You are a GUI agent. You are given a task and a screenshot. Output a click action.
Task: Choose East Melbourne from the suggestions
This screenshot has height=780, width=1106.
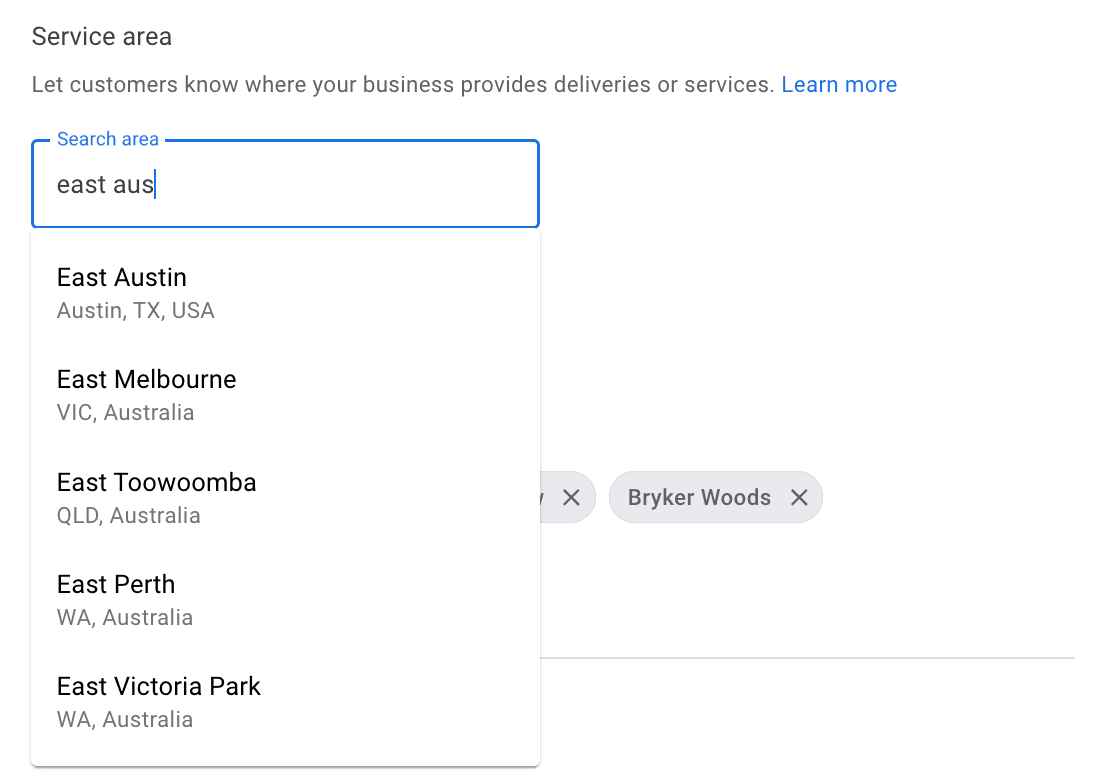click(146, 380)
